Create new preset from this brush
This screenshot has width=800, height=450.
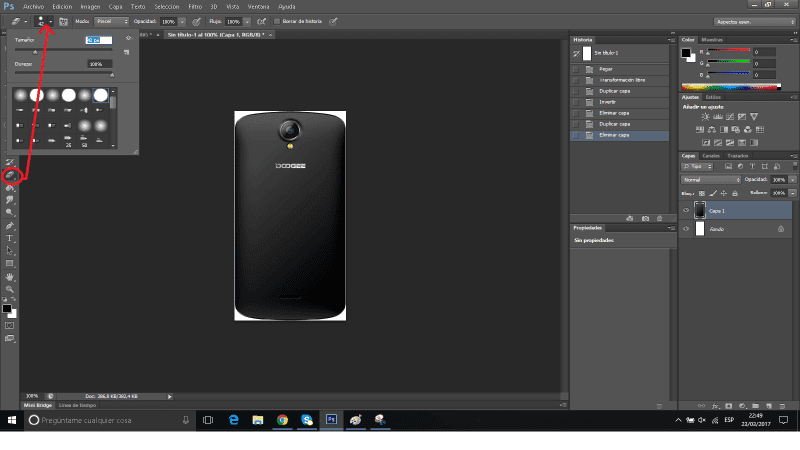point(127,52)
